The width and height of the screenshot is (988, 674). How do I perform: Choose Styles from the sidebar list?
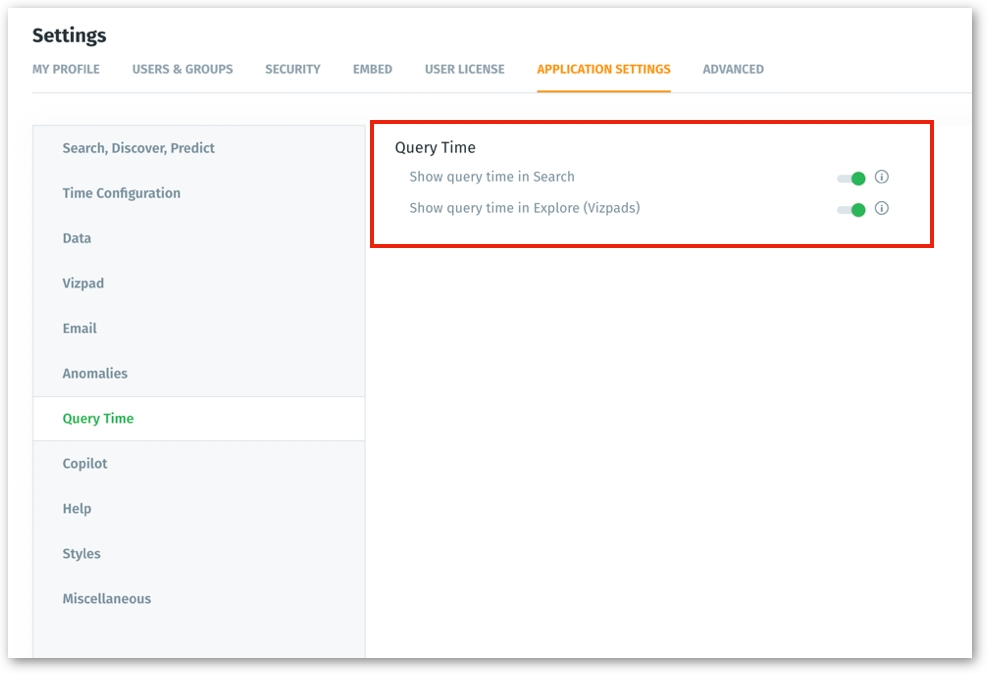[81, 553]
